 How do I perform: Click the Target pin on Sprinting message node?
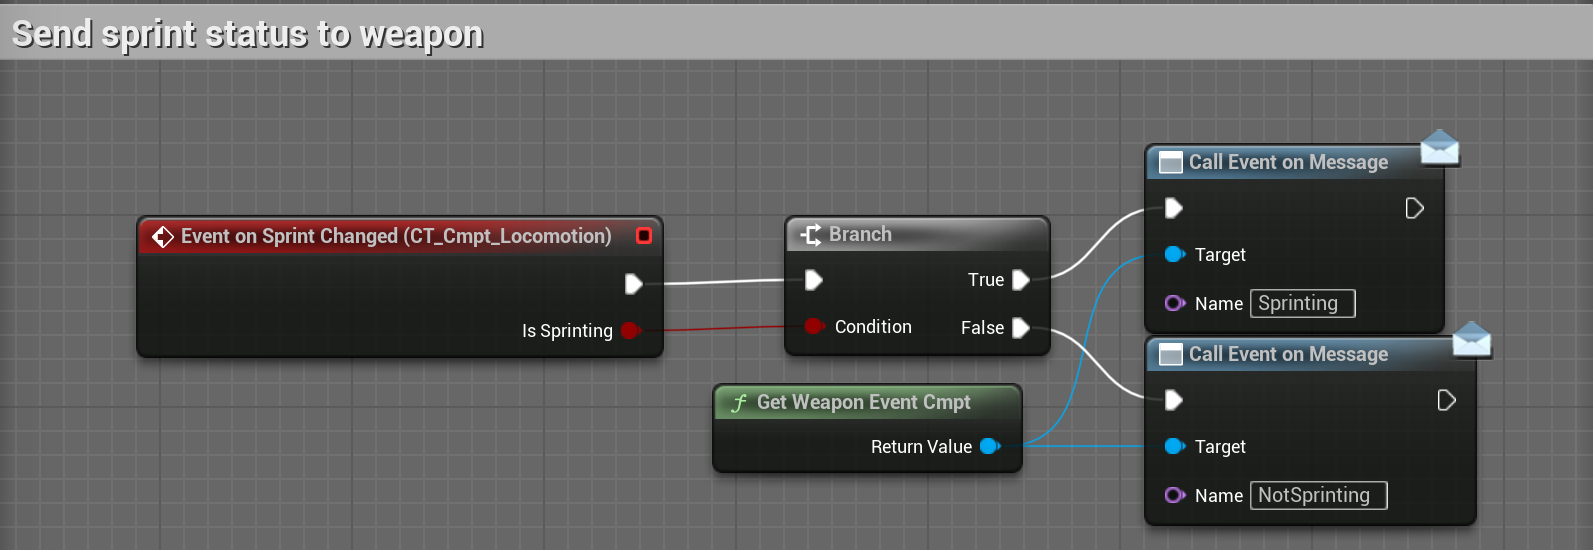[x=1175, y=254]
